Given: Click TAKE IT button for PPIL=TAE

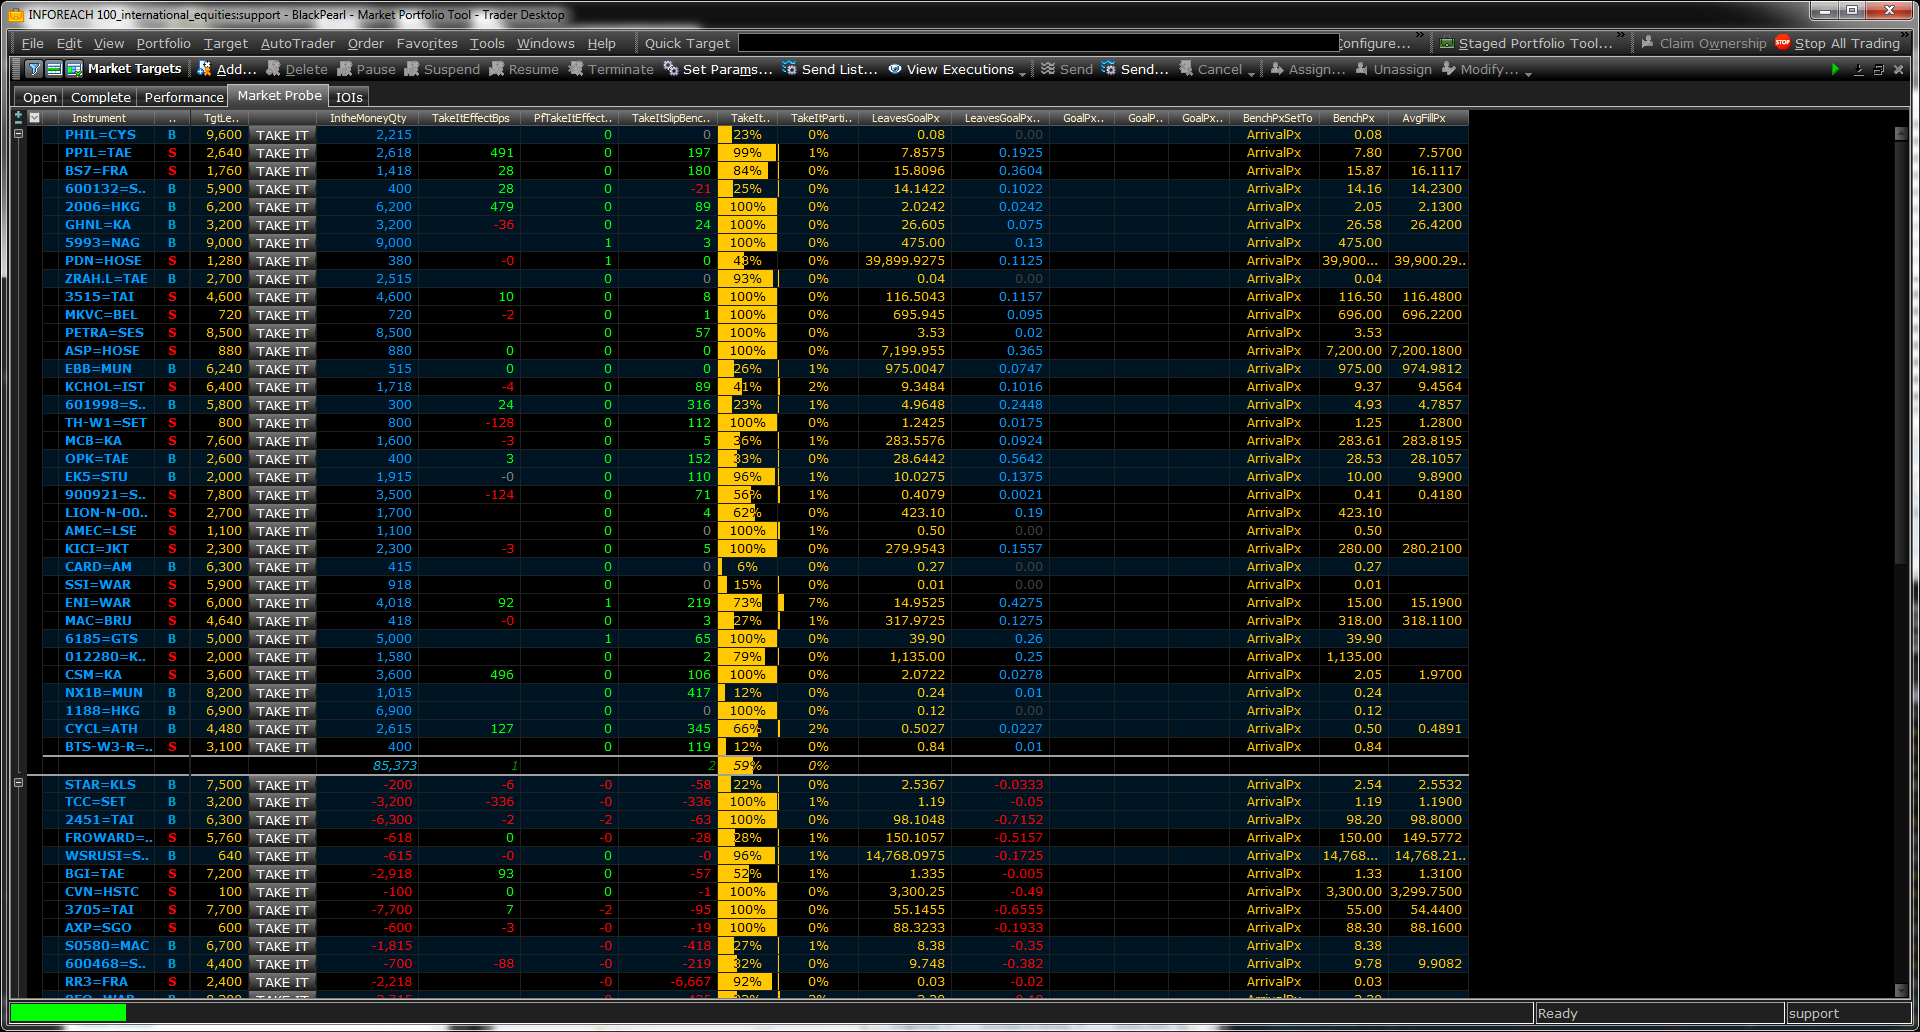Looking at the screenshot, I should tap(281, 153).
